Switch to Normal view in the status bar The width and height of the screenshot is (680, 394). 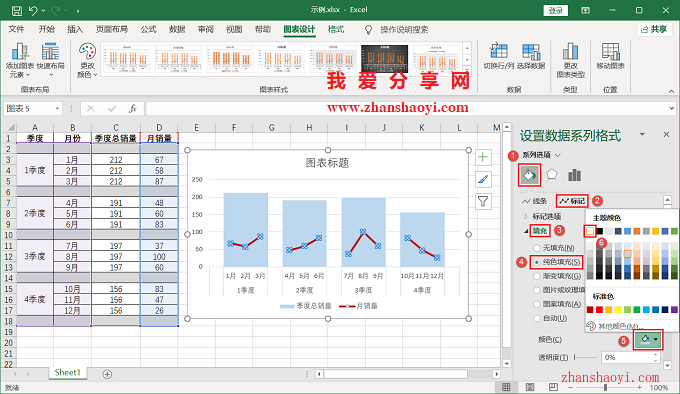coord(506,387)
